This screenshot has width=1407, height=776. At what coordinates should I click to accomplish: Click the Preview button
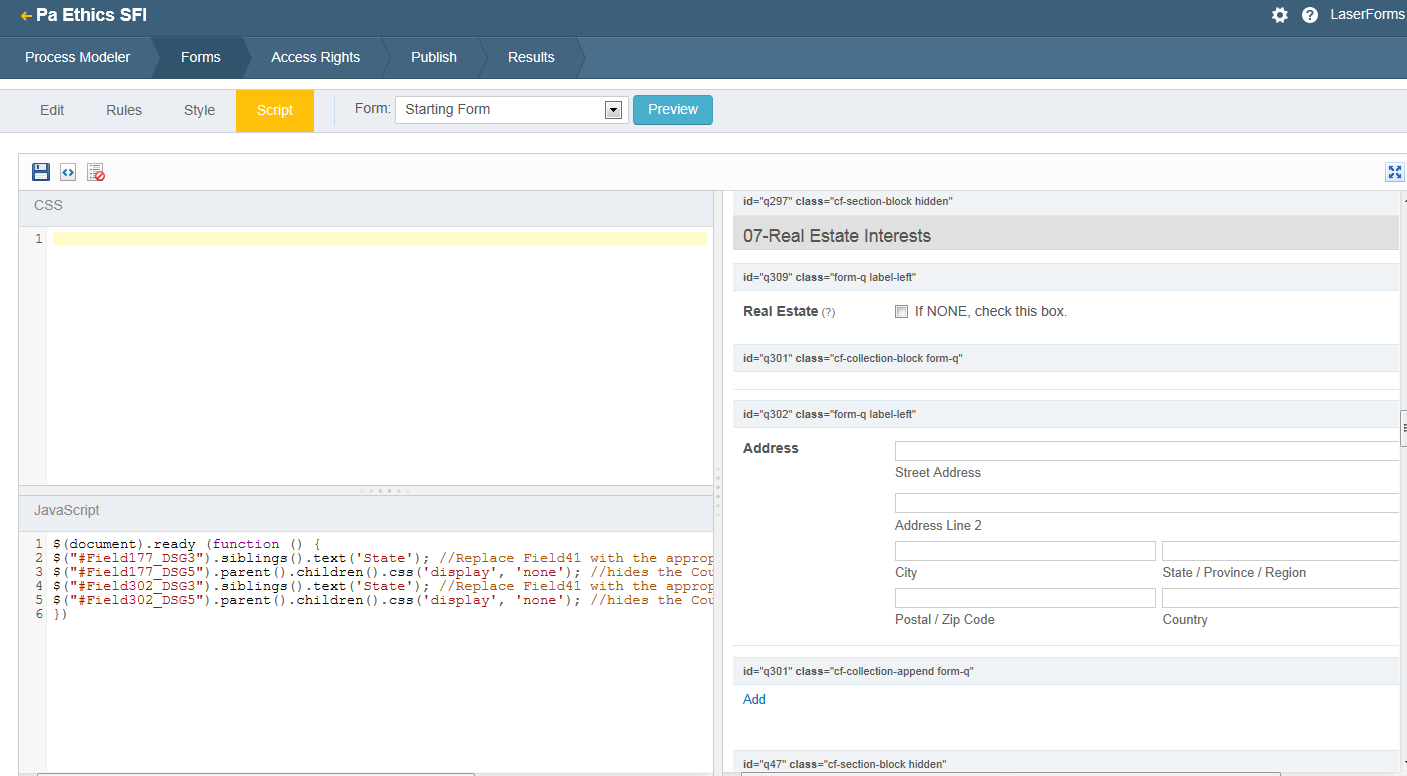pos(672,110)
